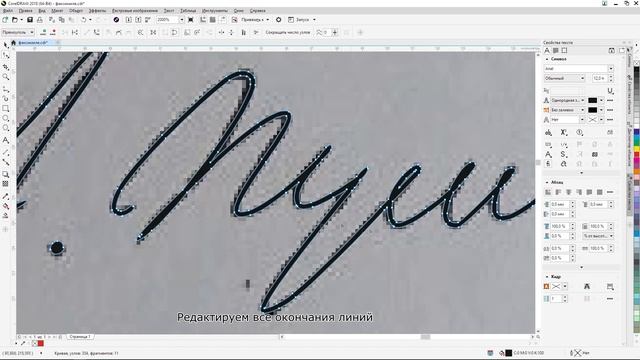Click the Reduce Nodes button
The width and height of the screenshot is (640, 360).
coord(288,32)
